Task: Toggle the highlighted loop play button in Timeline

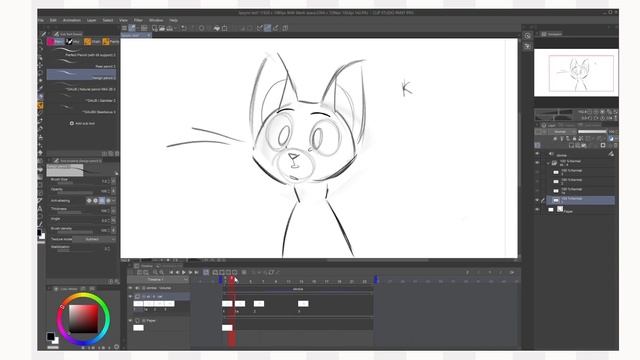Action: pyautogui.click(x=206, y=272)
